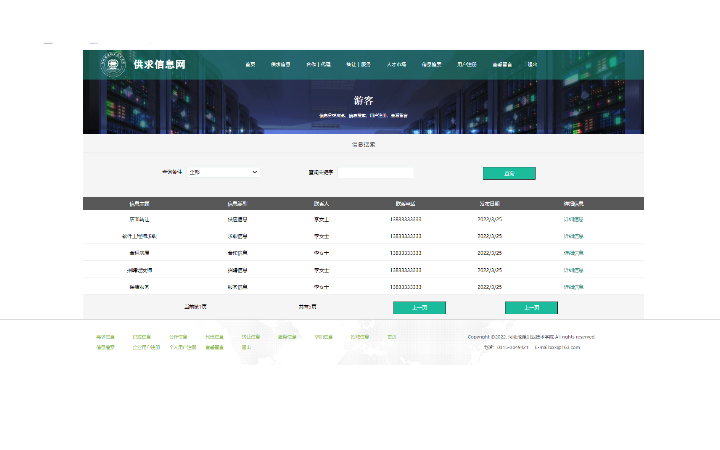Open detail link of third table row
This screenshot has width=720, height=450.
(573, 253)
